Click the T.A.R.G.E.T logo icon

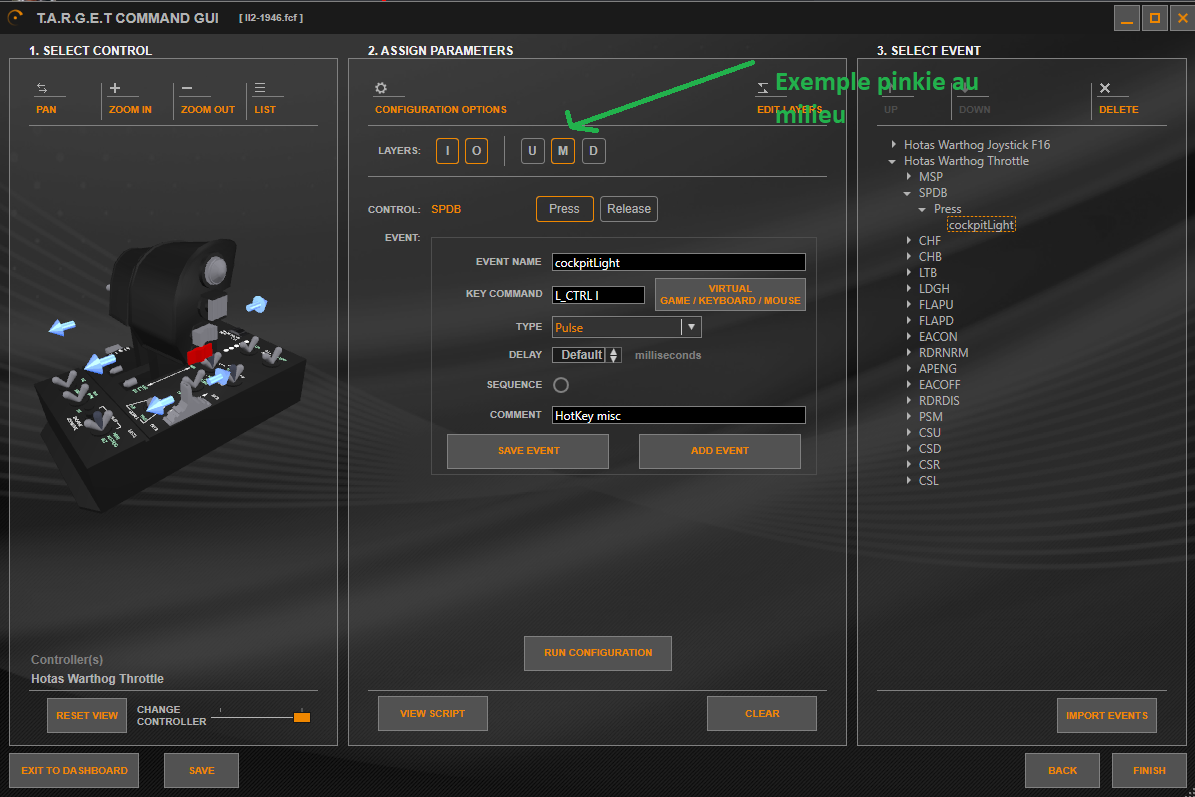click(15, 17)
